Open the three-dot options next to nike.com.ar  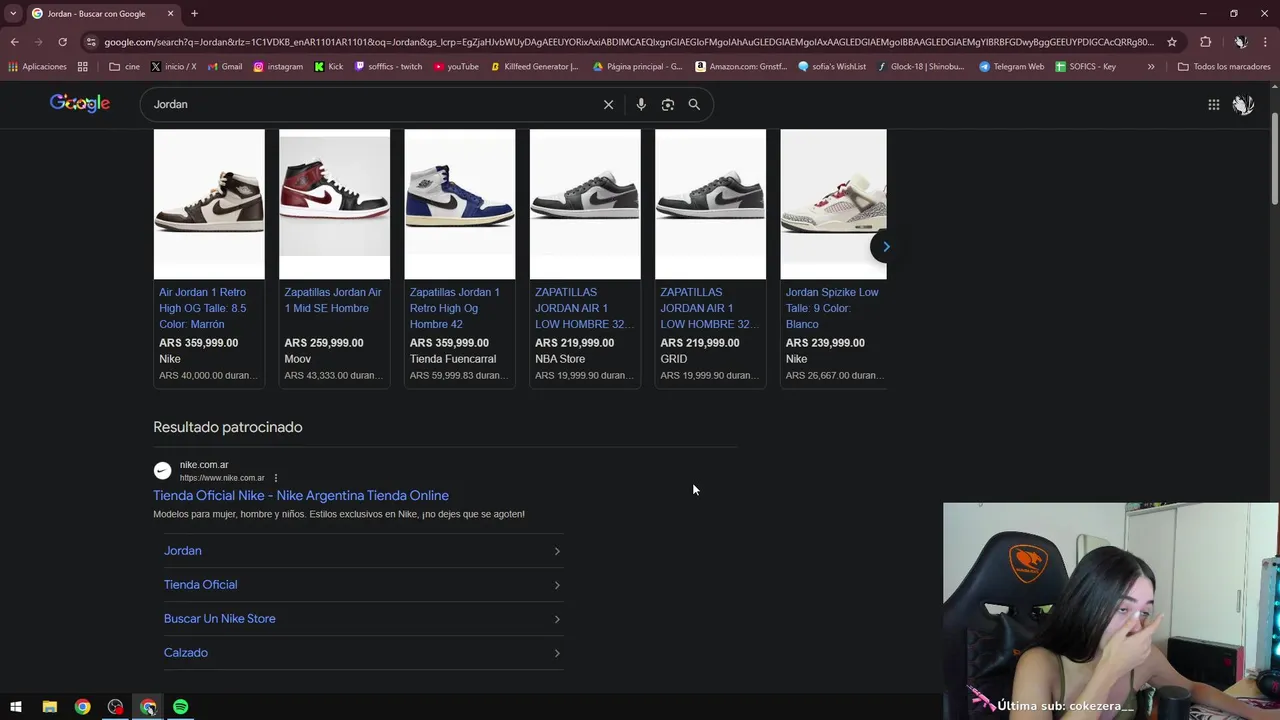276,478
